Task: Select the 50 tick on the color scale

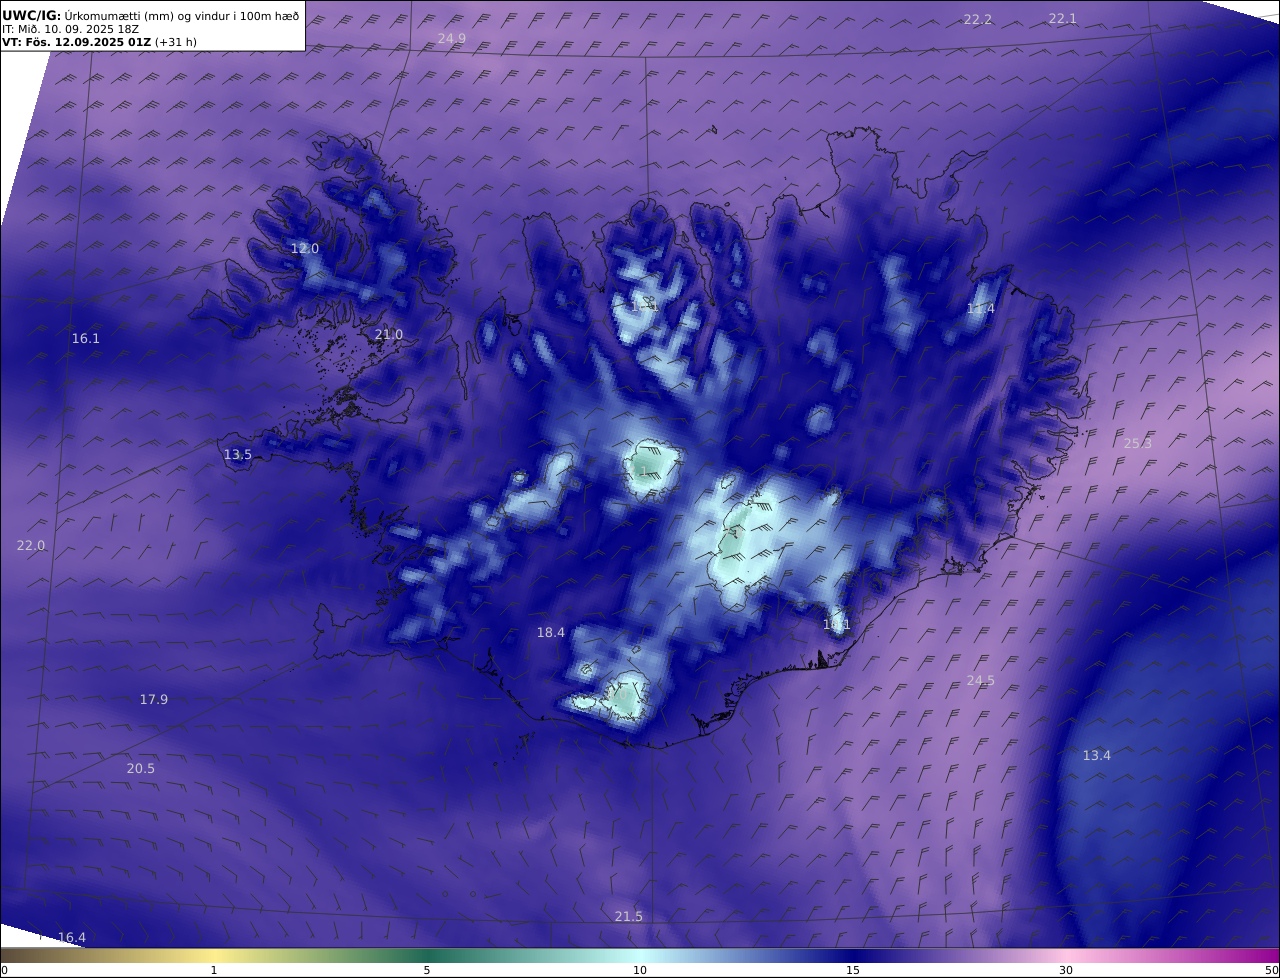Action: (1272, 970)
